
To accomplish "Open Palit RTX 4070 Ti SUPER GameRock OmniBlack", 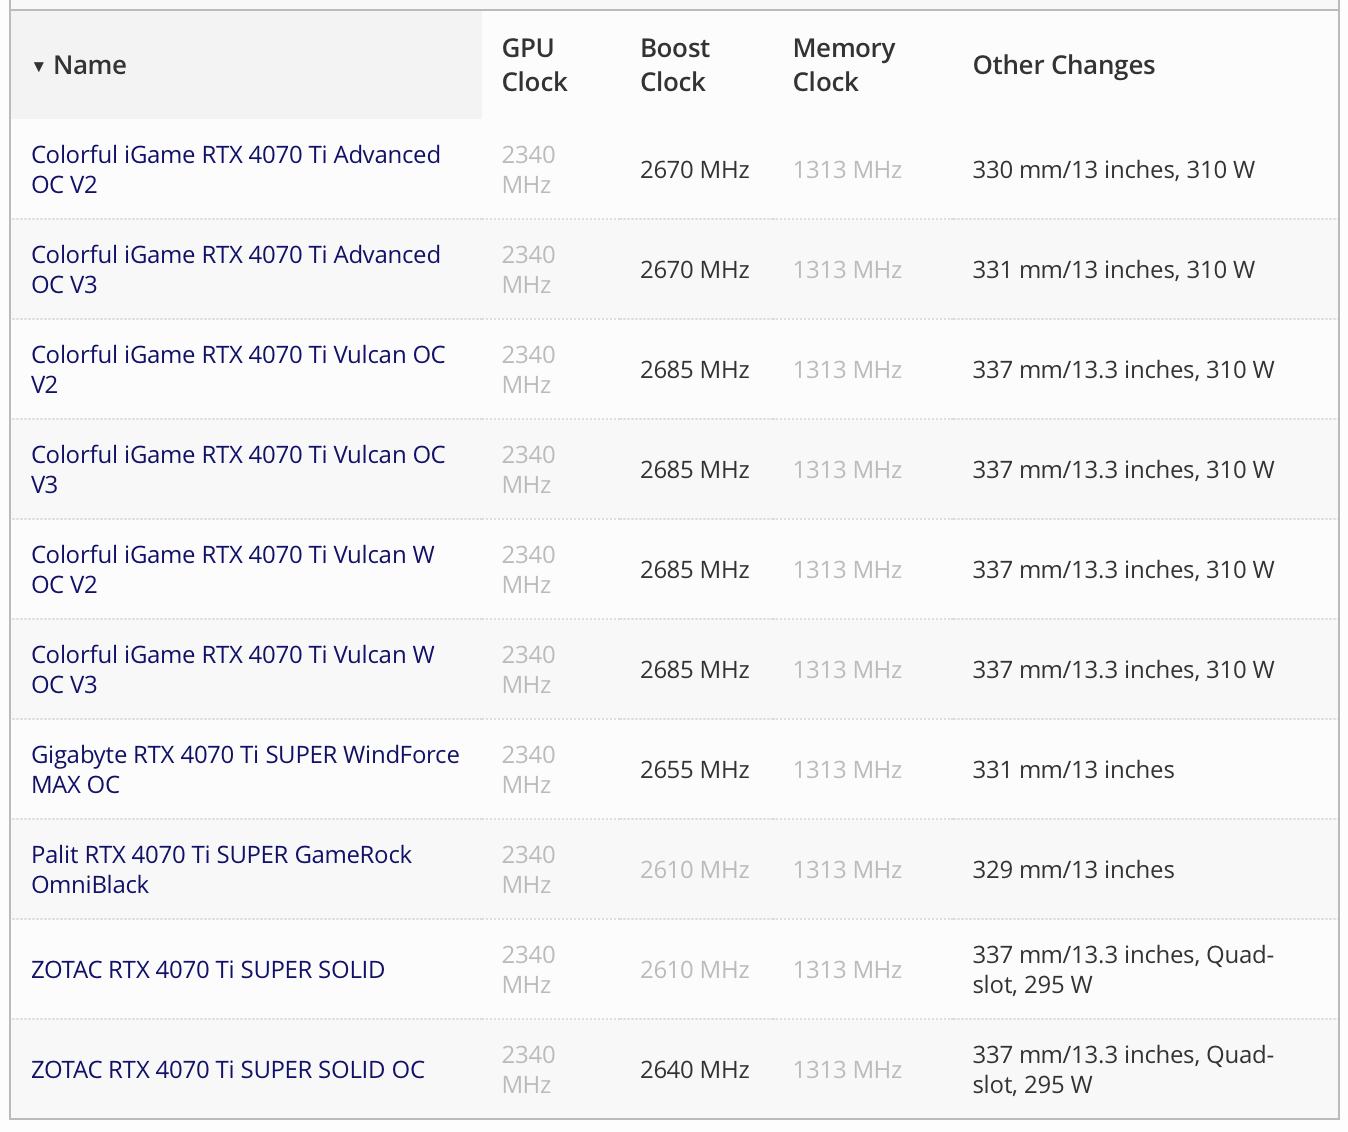I will [221, 869].
